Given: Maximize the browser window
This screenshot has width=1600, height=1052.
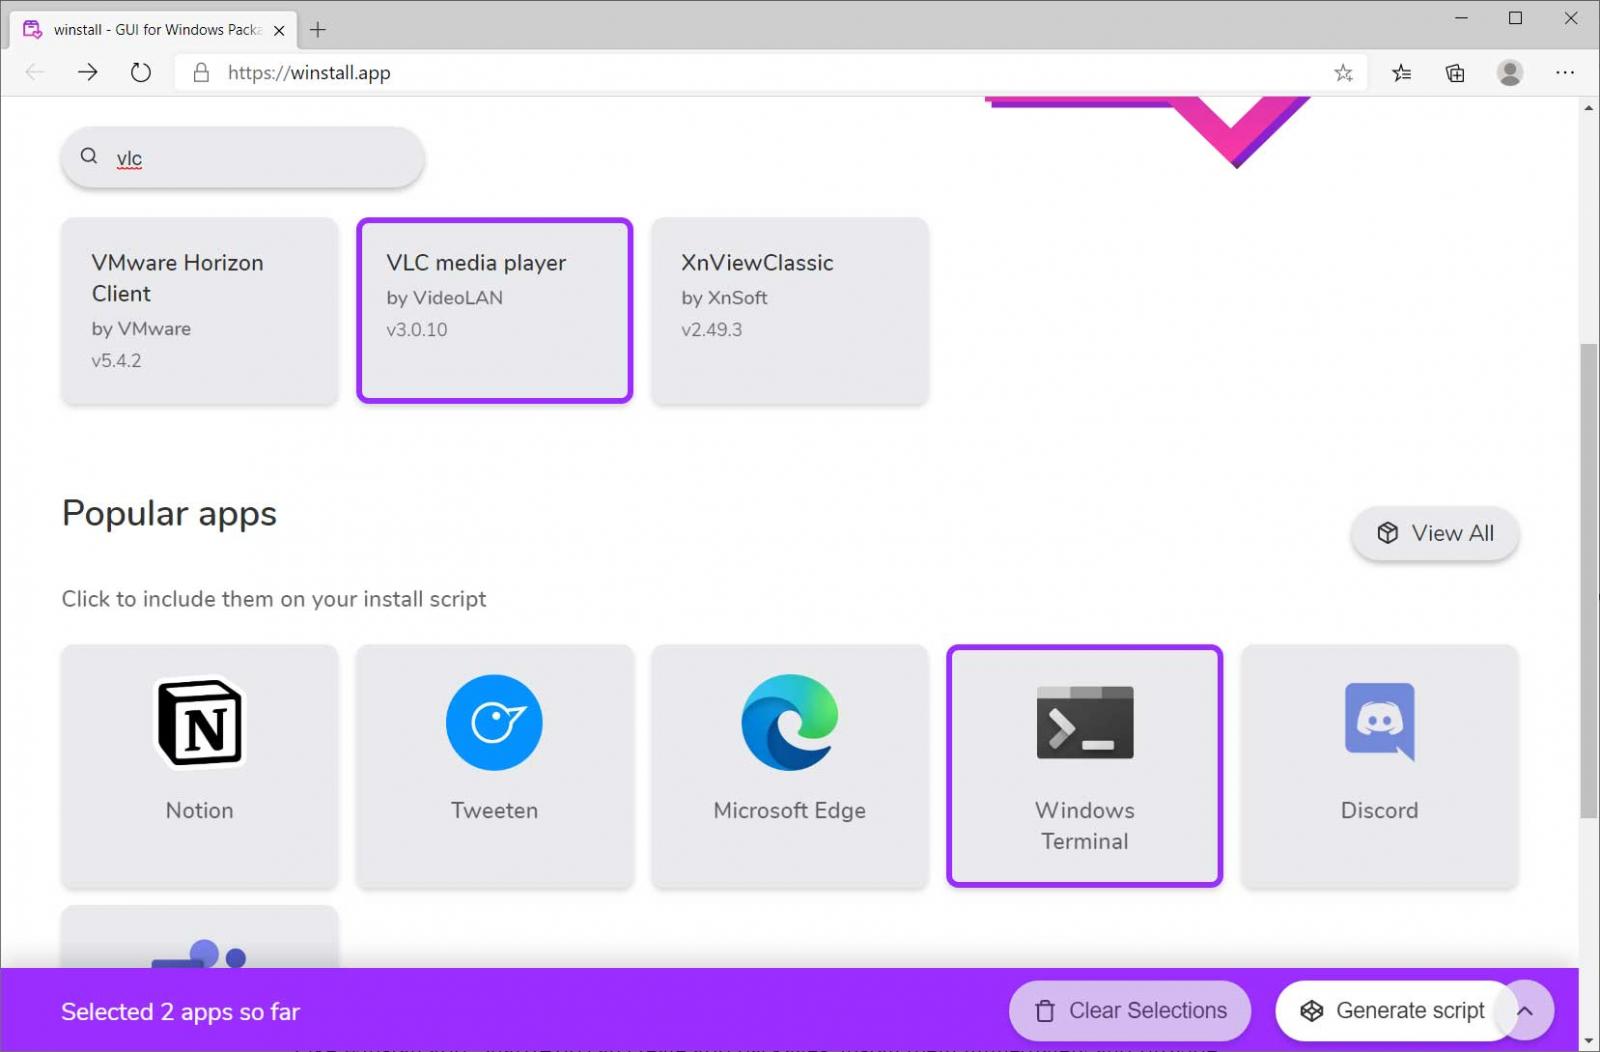Looking at the screenshot, I should [x=1515, y=18].
